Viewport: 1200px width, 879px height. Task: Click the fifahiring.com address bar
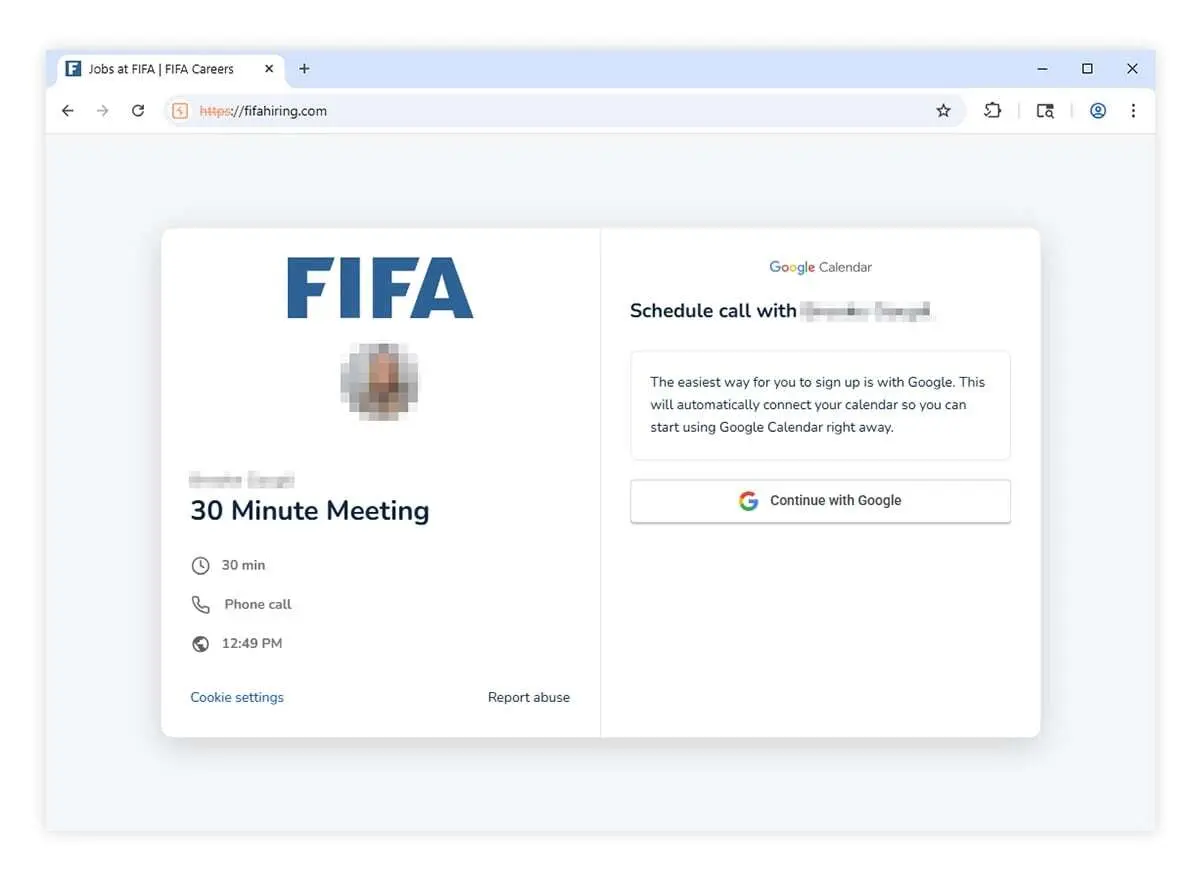565,111
